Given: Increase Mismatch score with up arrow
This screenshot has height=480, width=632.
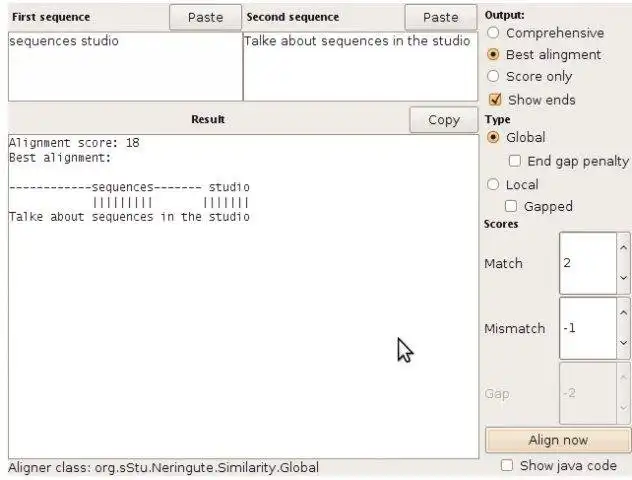Looking at the screenshot, I should 623,312.
